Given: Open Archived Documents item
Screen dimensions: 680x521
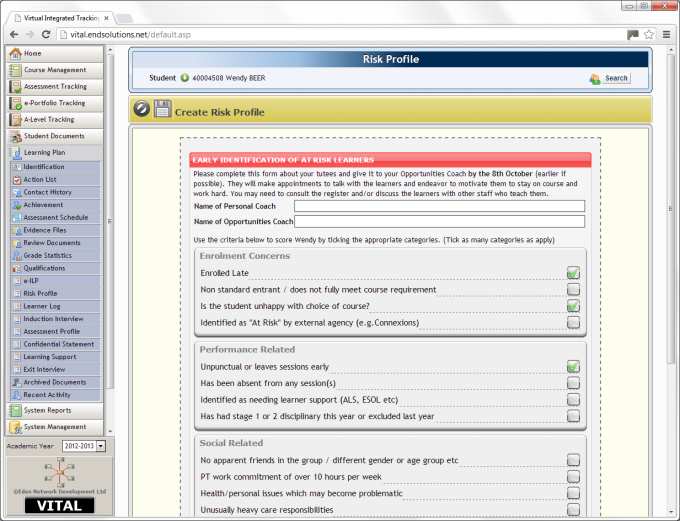Looking at the screenshot, I should click(x=56, y=382).
